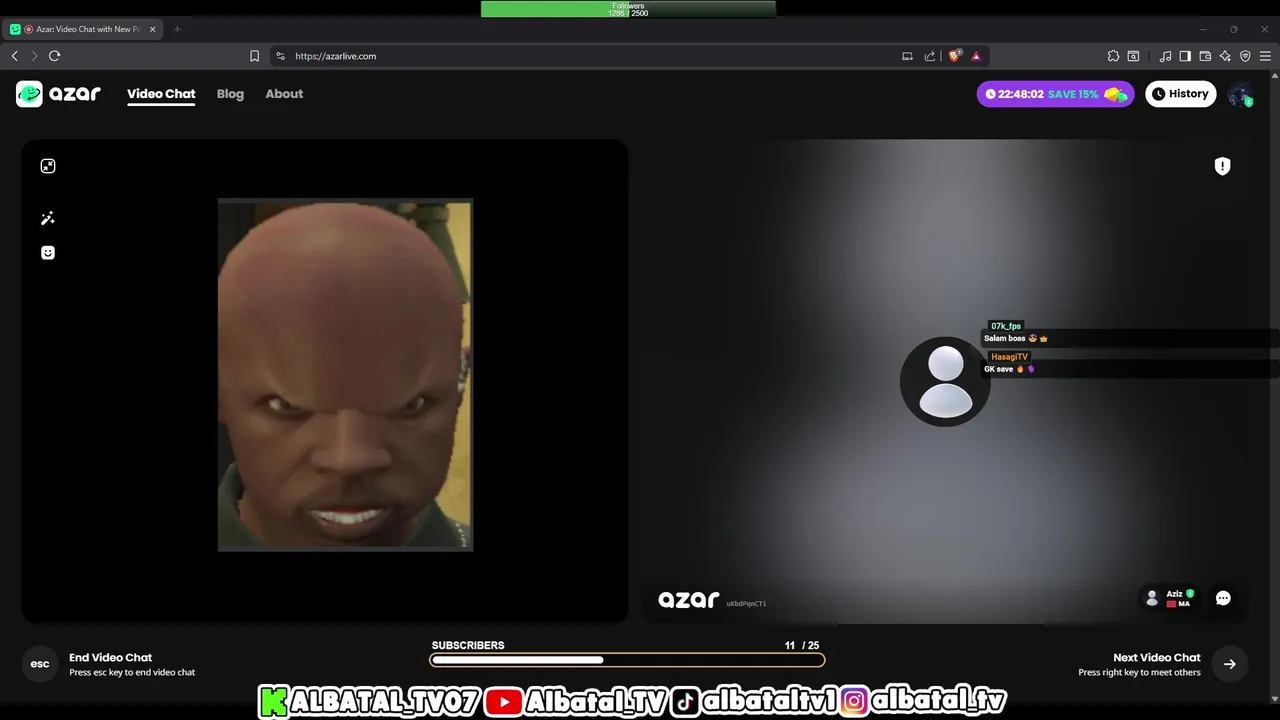The image size is (1280, 720).
Task: Go to the Blog page
Action: click(230, 94)
